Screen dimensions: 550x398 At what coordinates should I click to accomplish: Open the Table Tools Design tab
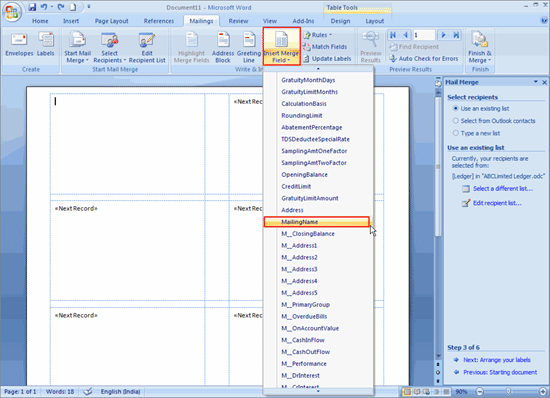point(340,21)
